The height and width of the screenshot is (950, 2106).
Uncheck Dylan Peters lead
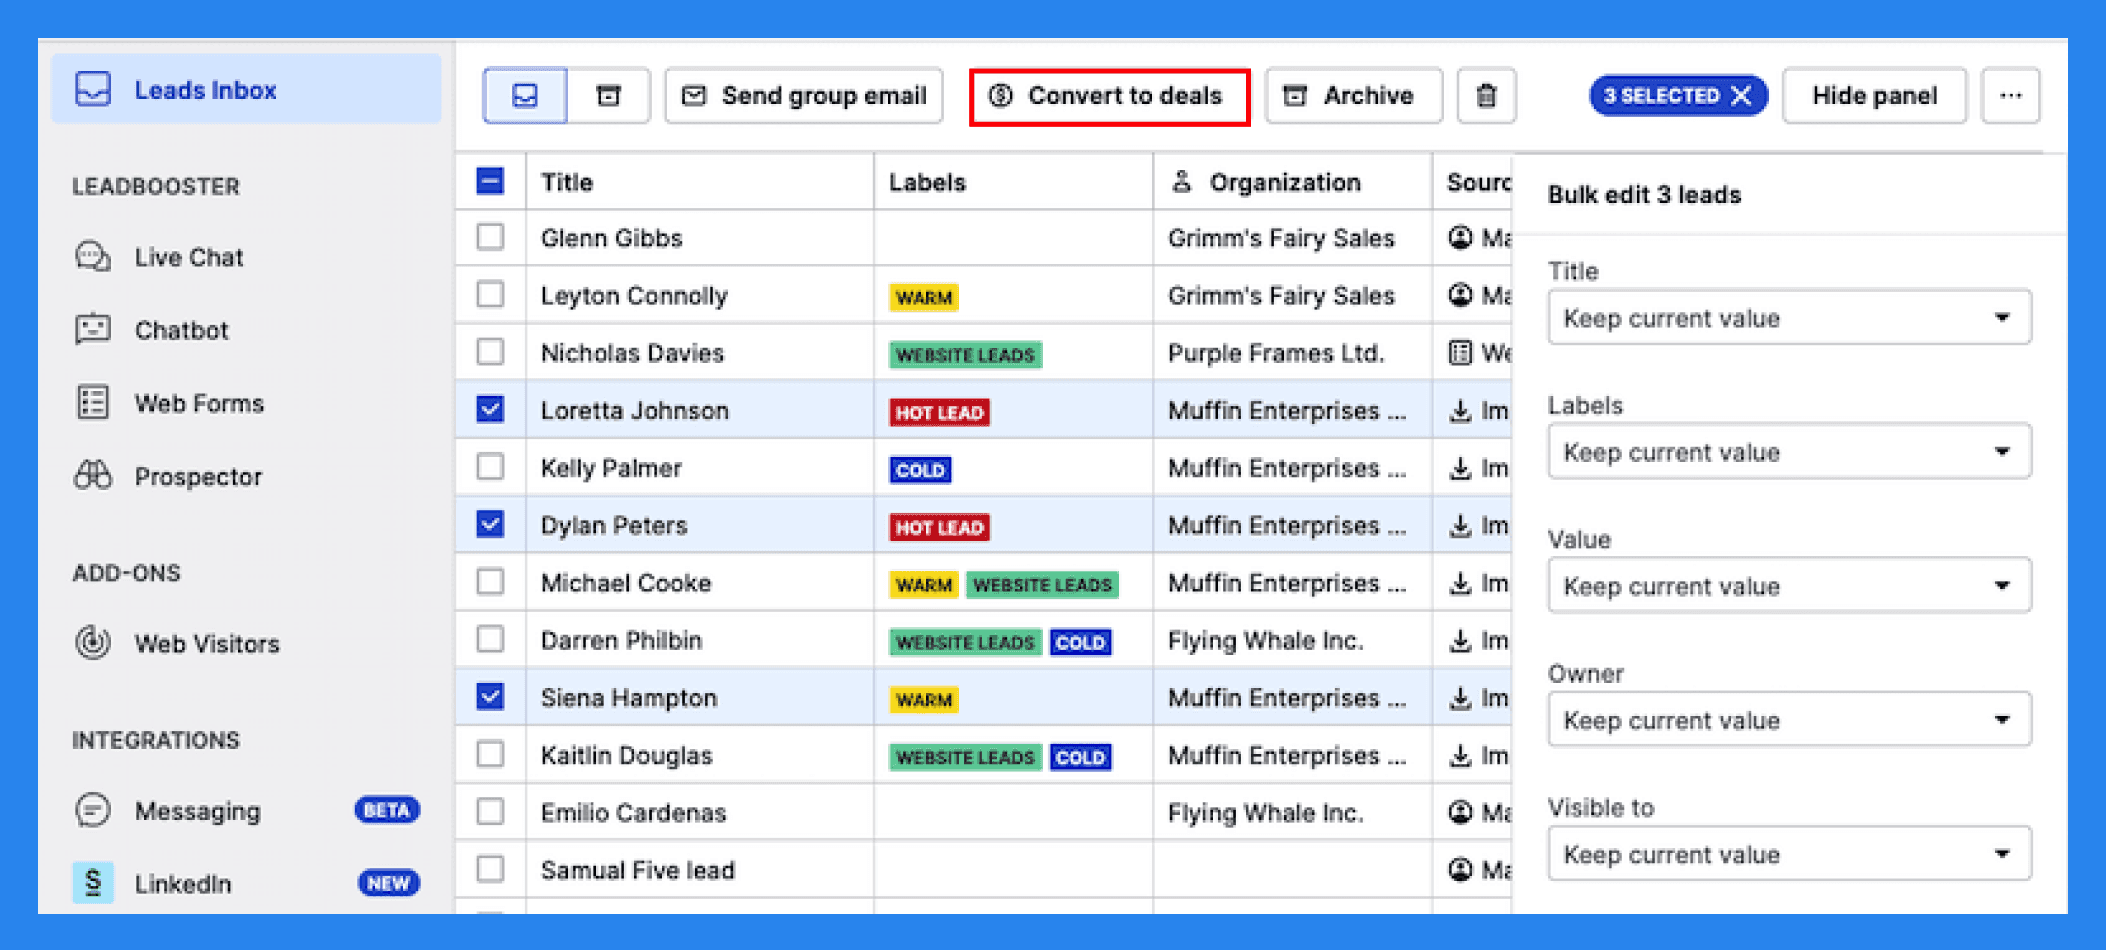click(x=490, y=524)
